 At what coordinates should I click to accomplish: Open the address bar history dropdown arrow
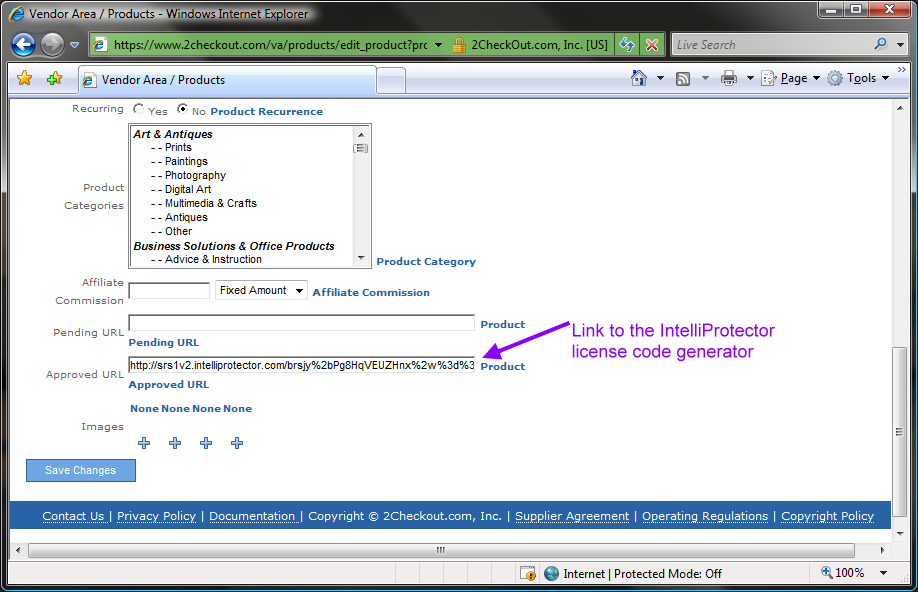pyautogui.click(x=438, y=45)
